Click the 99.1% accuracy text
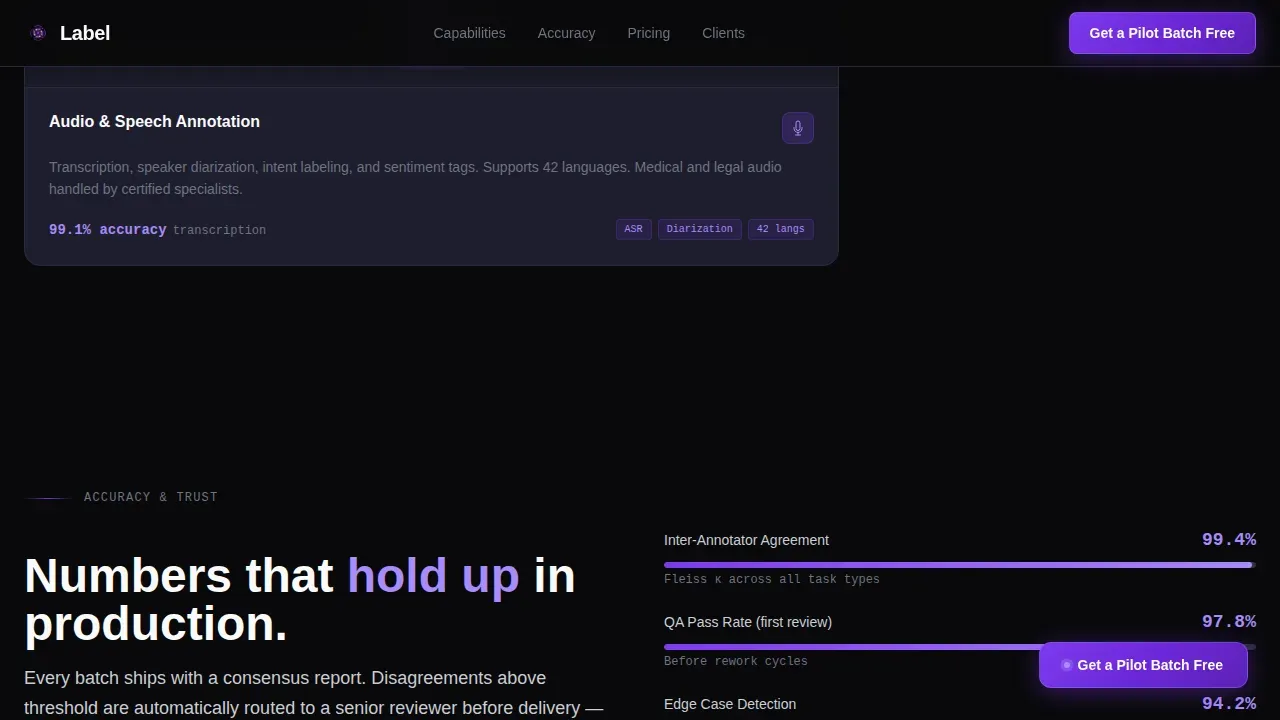Screen dimensions: 1280x720 pos(108,229)
